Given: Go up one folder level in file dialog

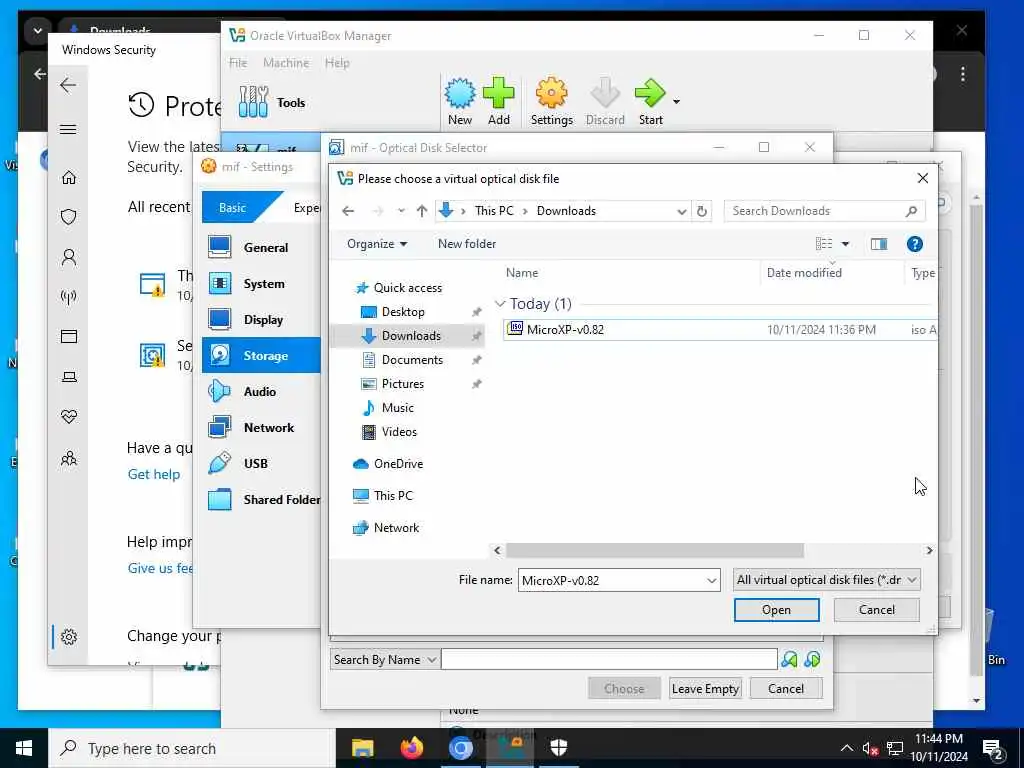Looking at the screenshot, I should point(422,211).
